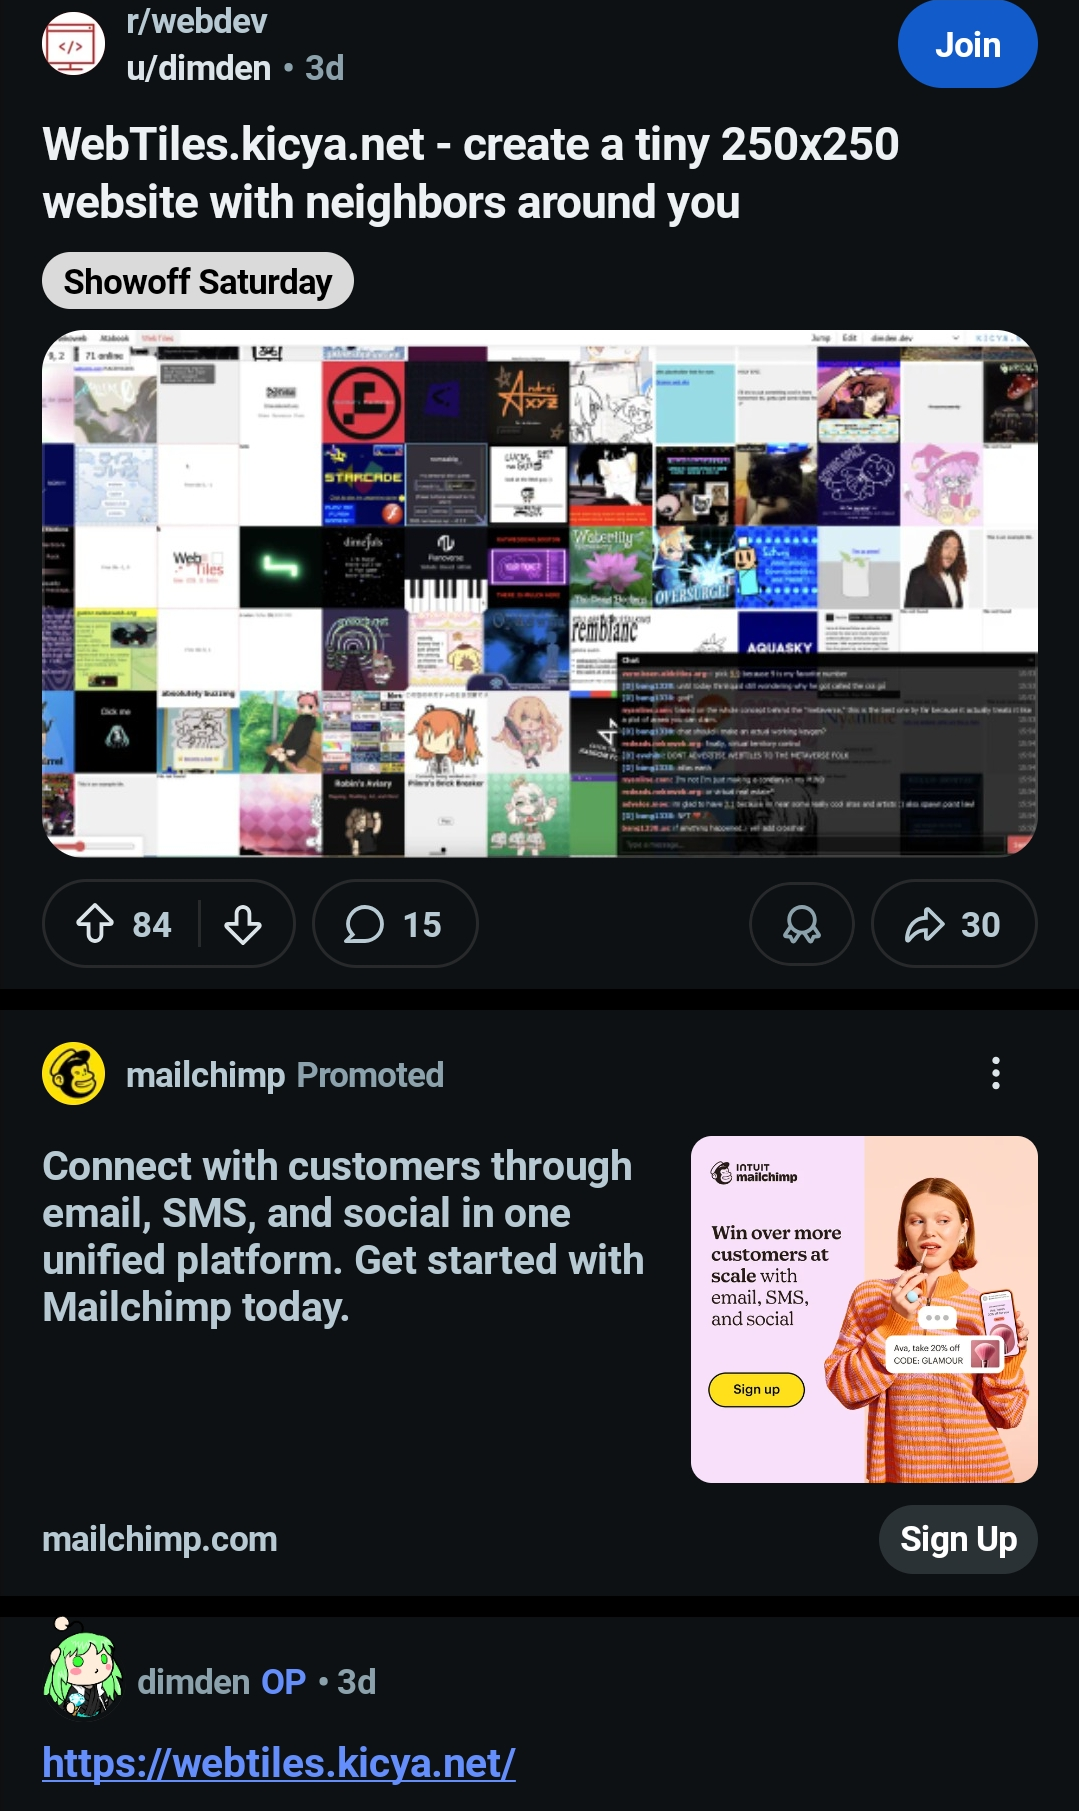
Task: Open the Mailchimp ad image
Action: coord(864,1309)
